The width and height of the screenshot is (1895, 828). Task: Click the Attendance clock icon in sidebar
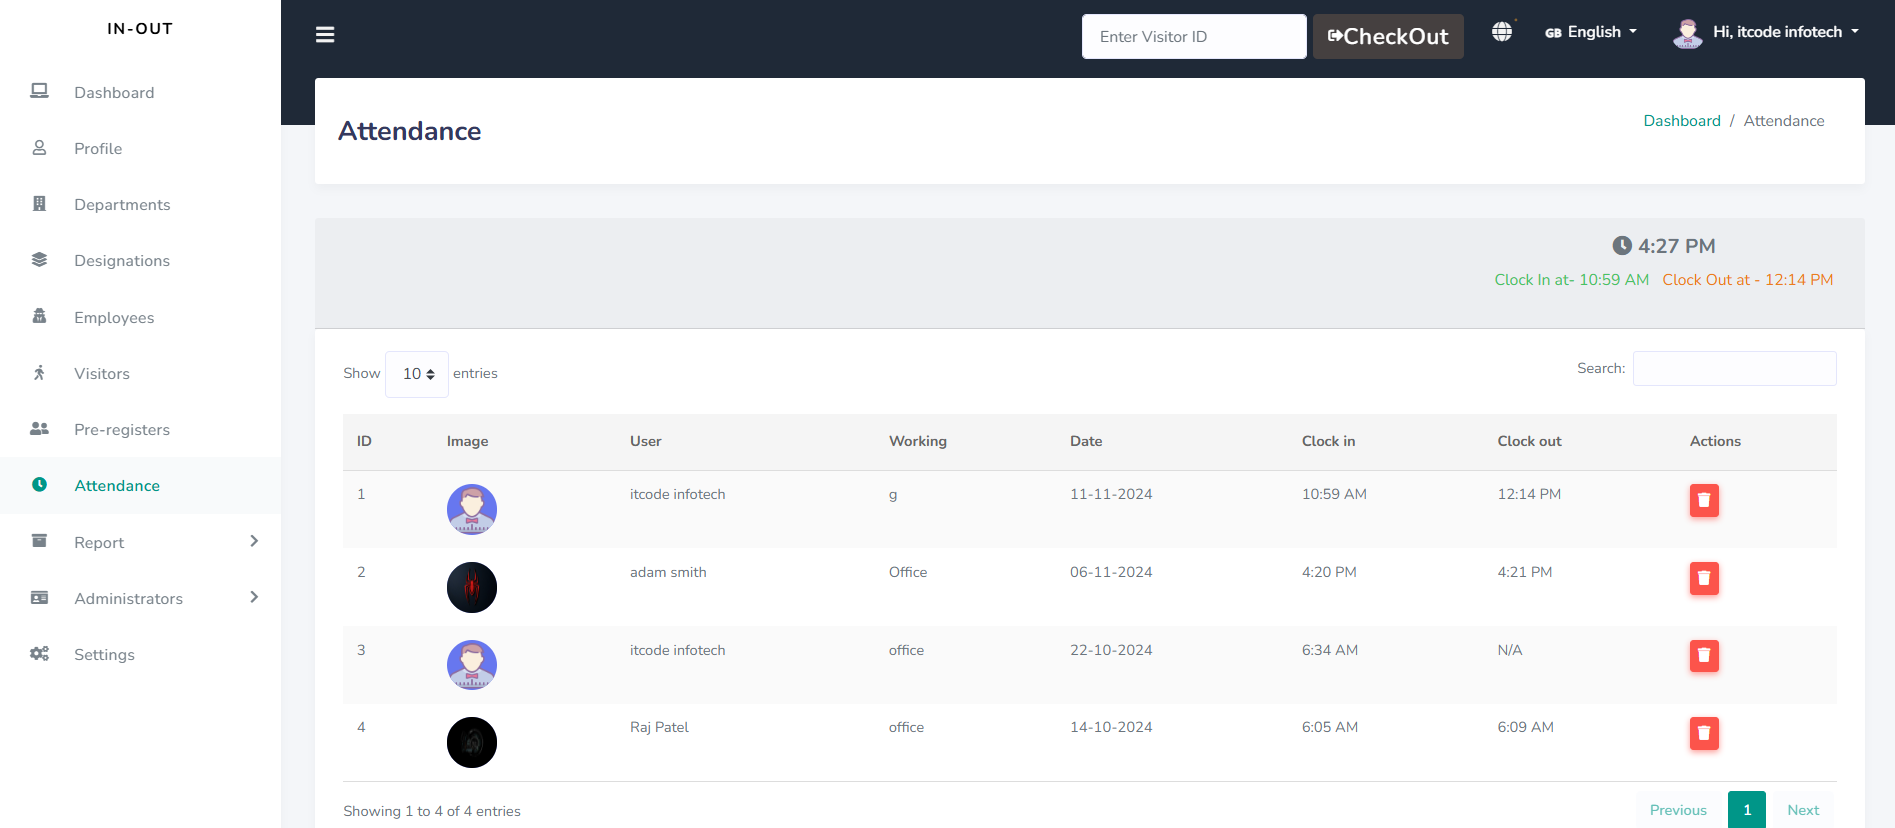point(39,485)
